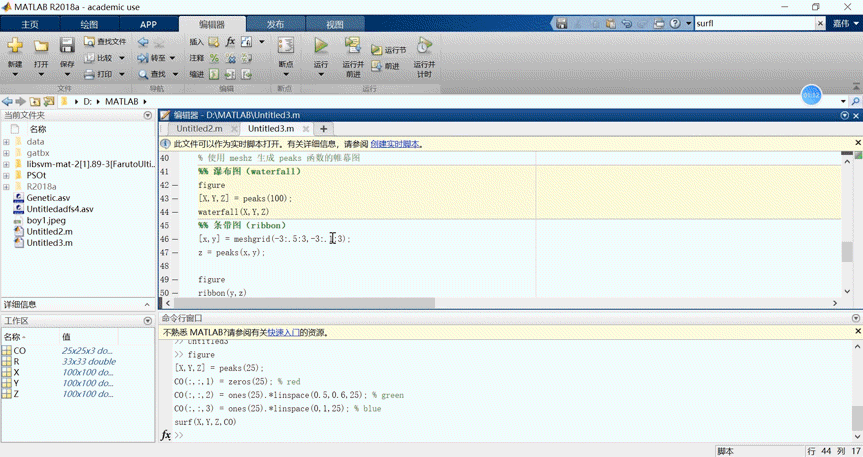Expand the PSOt folder tree node
Image resolution: width=863 pixels, height=457 pixels.
coord(6,176)
